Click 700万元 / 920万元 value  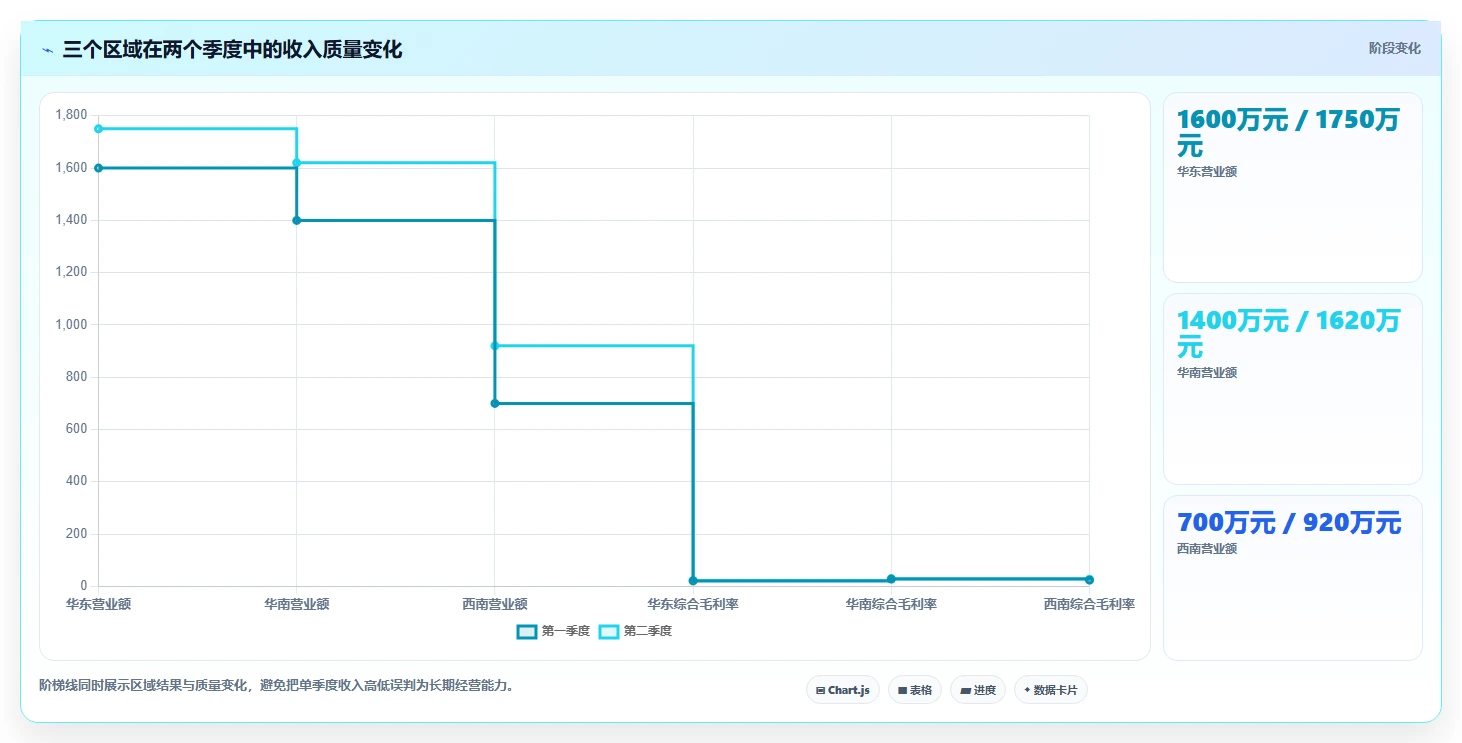pyautogui.click(x=1289, y=522)
